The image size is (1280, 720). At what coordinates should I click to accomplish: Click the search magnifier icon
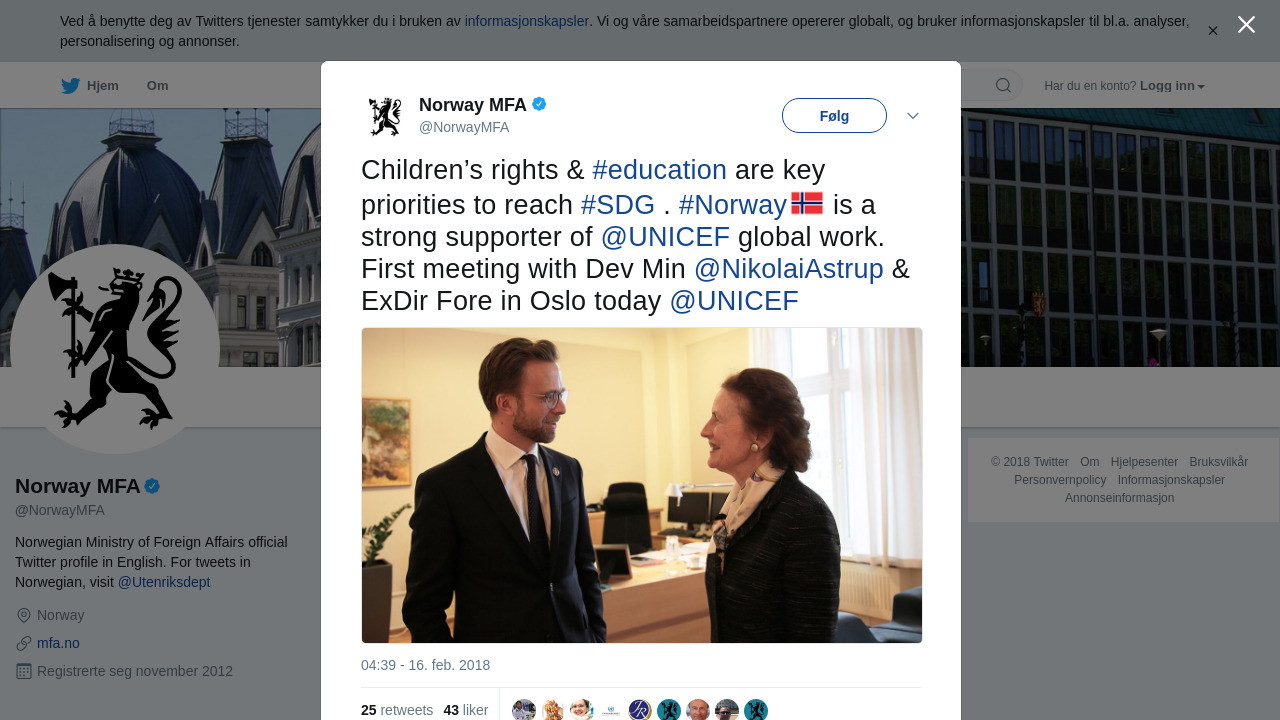pyautogui.click(x=1003, y=86)
